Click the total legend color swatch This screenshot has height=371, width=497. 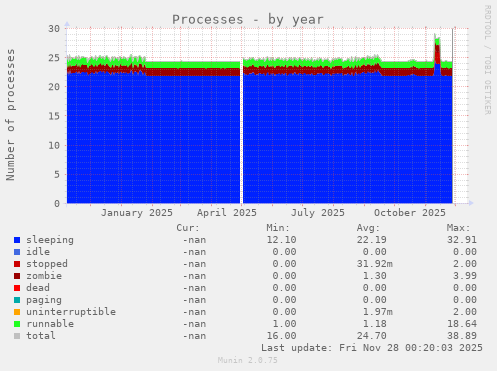pos(17,336)
